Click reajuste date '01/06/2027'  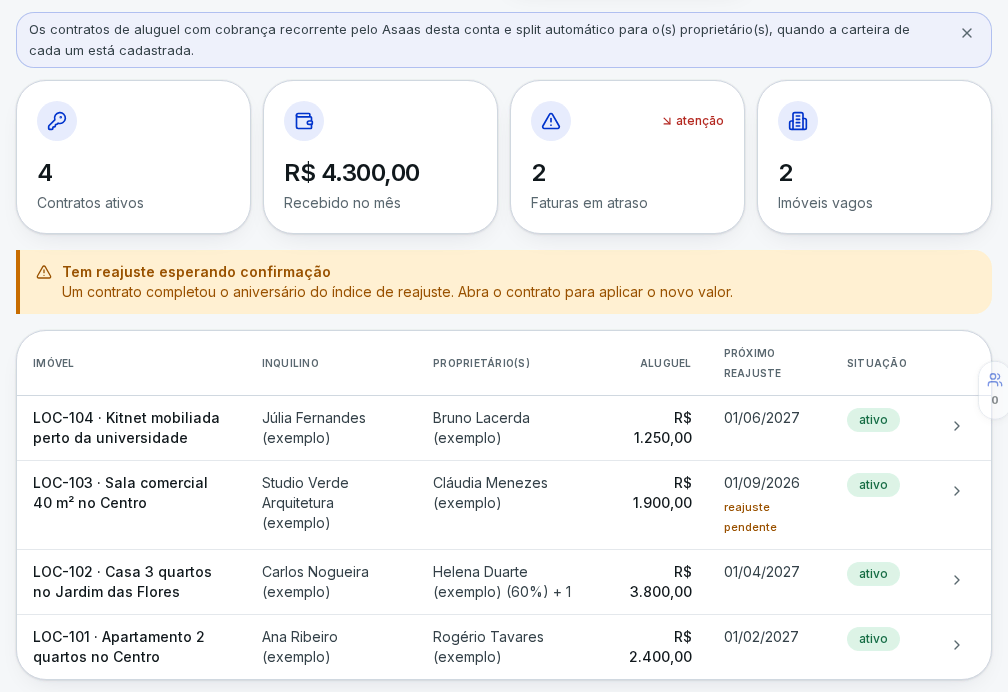pyautogui.click(x=762, y=418)
